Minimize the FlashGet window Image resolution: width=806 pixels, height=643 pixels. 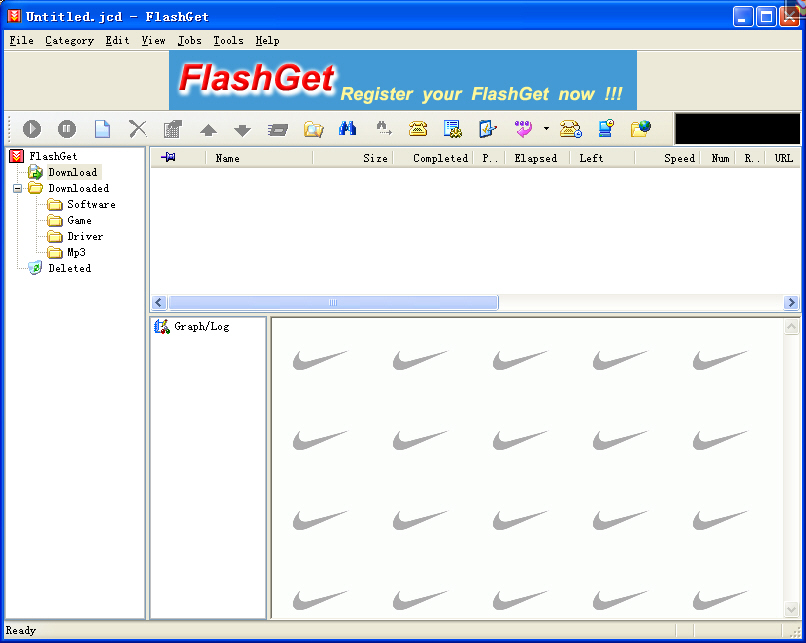743,17
